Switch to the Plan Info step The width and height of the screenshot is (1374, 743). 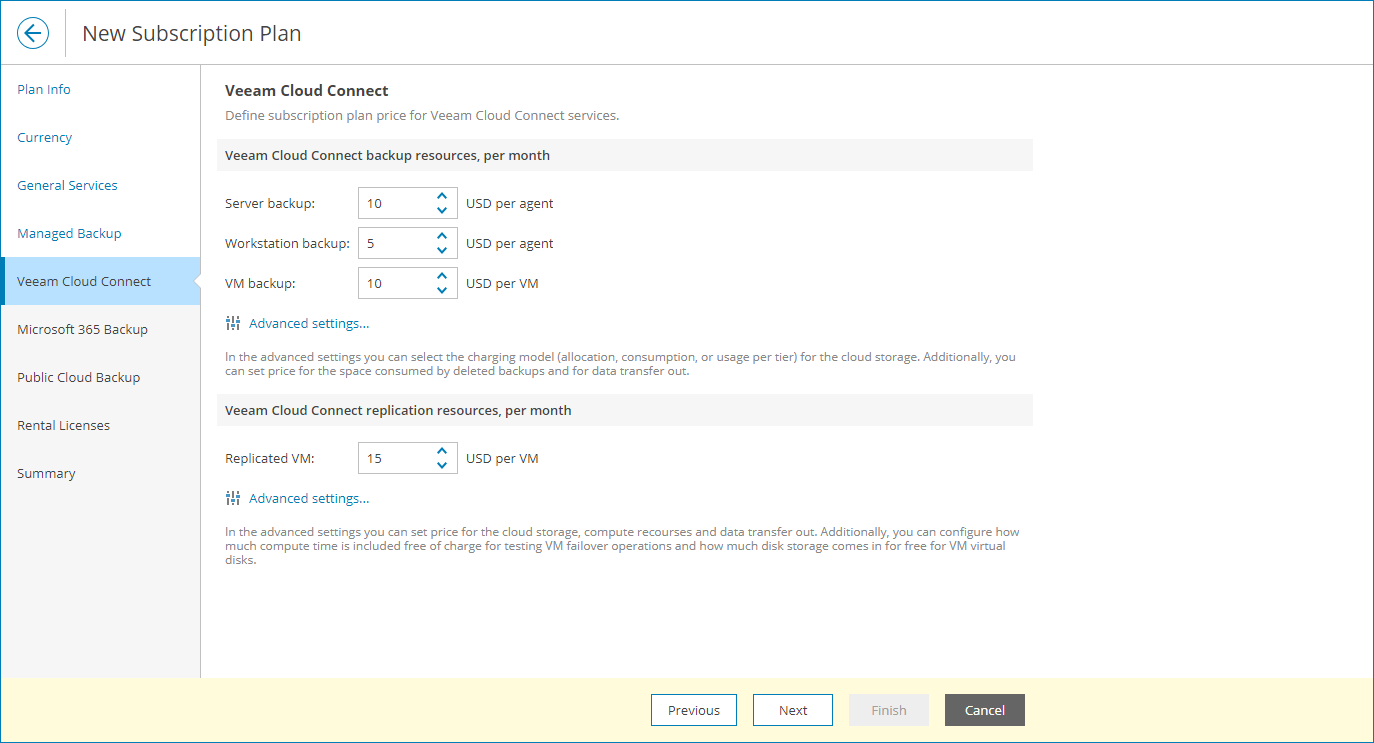coord(43,89)
